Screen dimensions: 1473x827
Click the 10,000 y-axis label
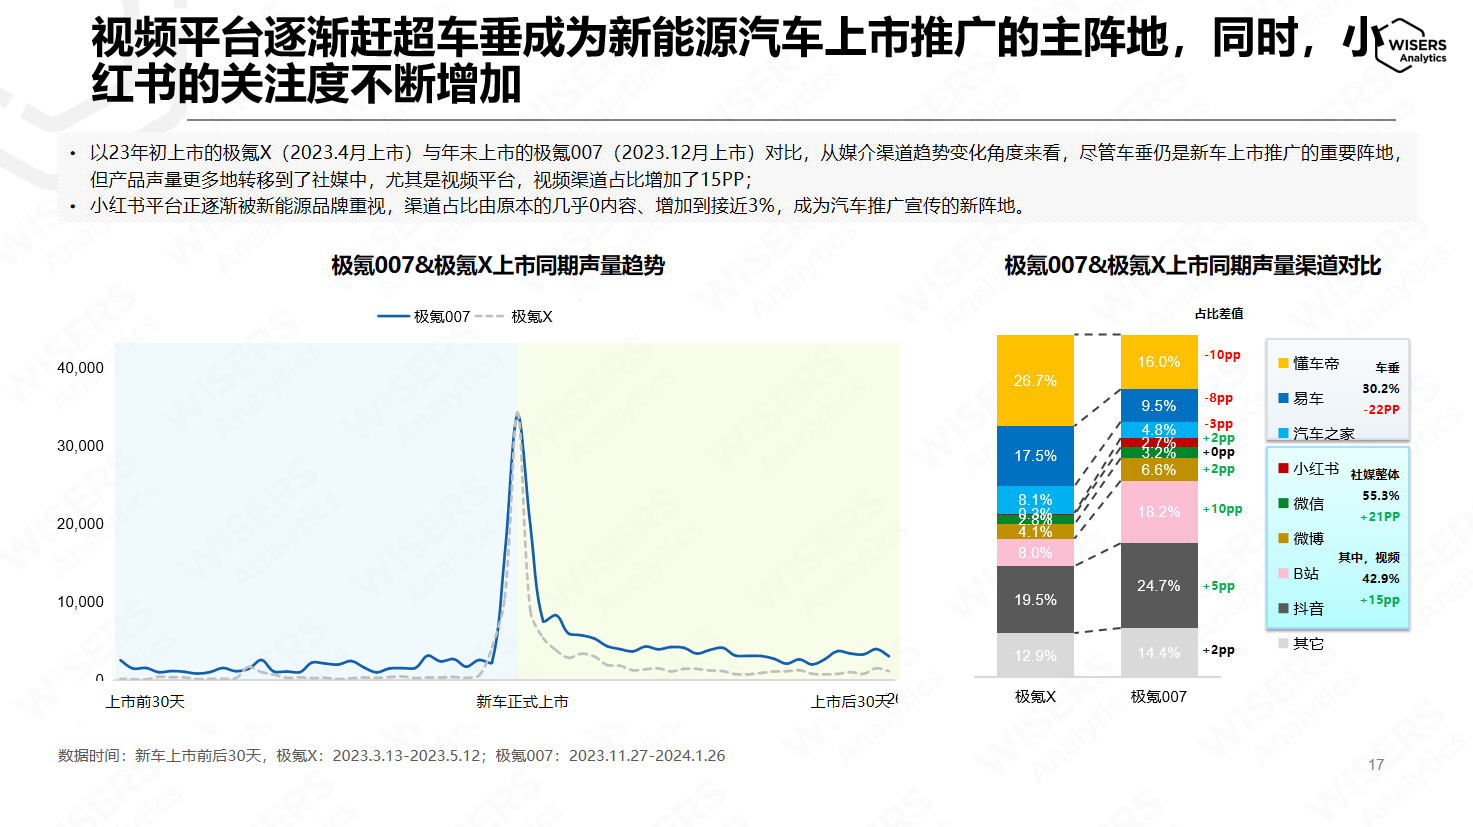coord(80,602)
